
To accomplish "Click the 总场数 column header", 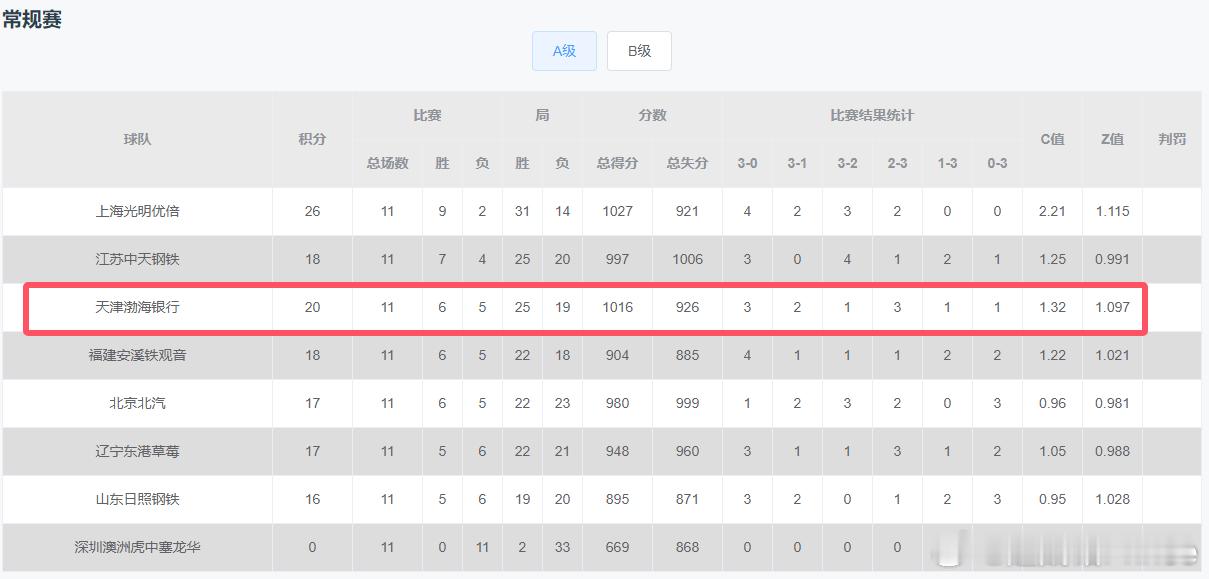I will pyautogui.click(x=387, y=163).
